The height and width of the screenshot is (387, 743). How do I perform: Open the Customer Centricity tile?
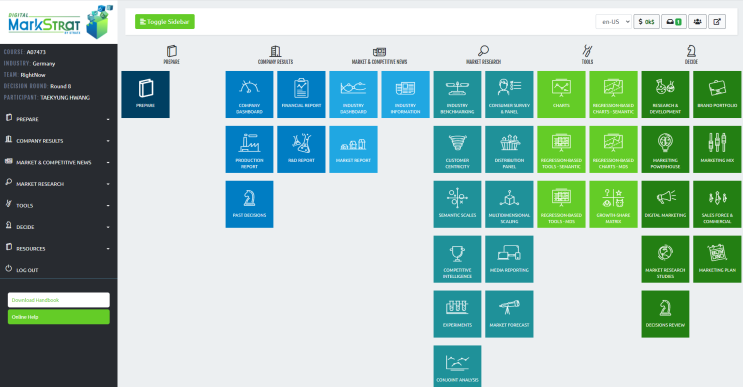coord(457,149)
